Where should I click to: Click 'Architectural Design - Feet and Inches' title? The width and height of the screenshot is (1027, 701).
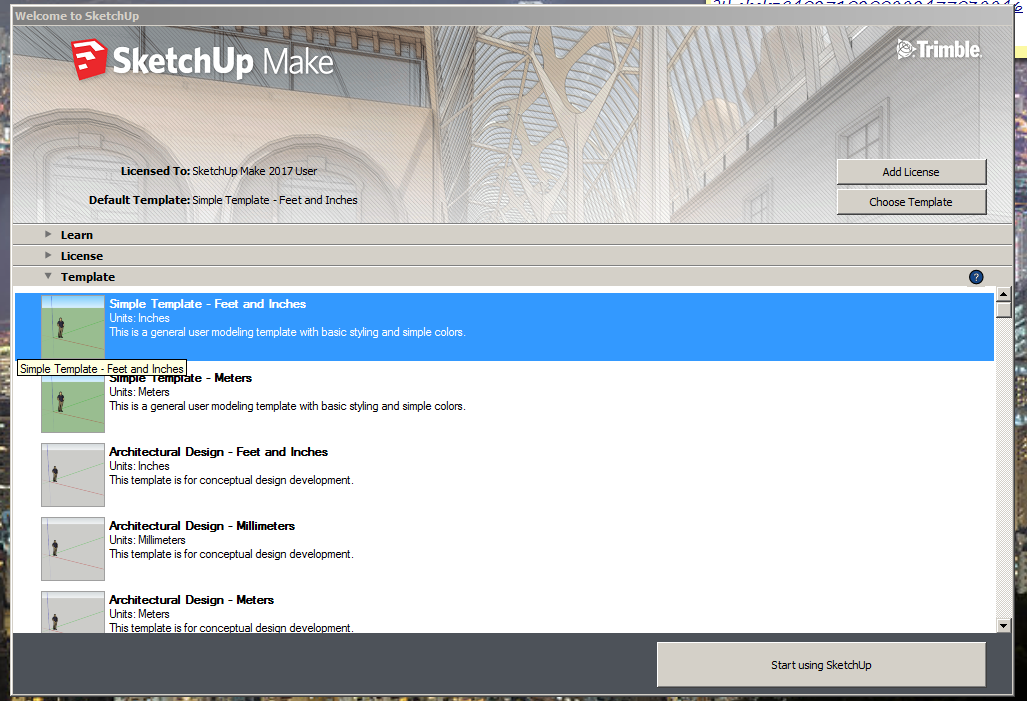[218, 452]
